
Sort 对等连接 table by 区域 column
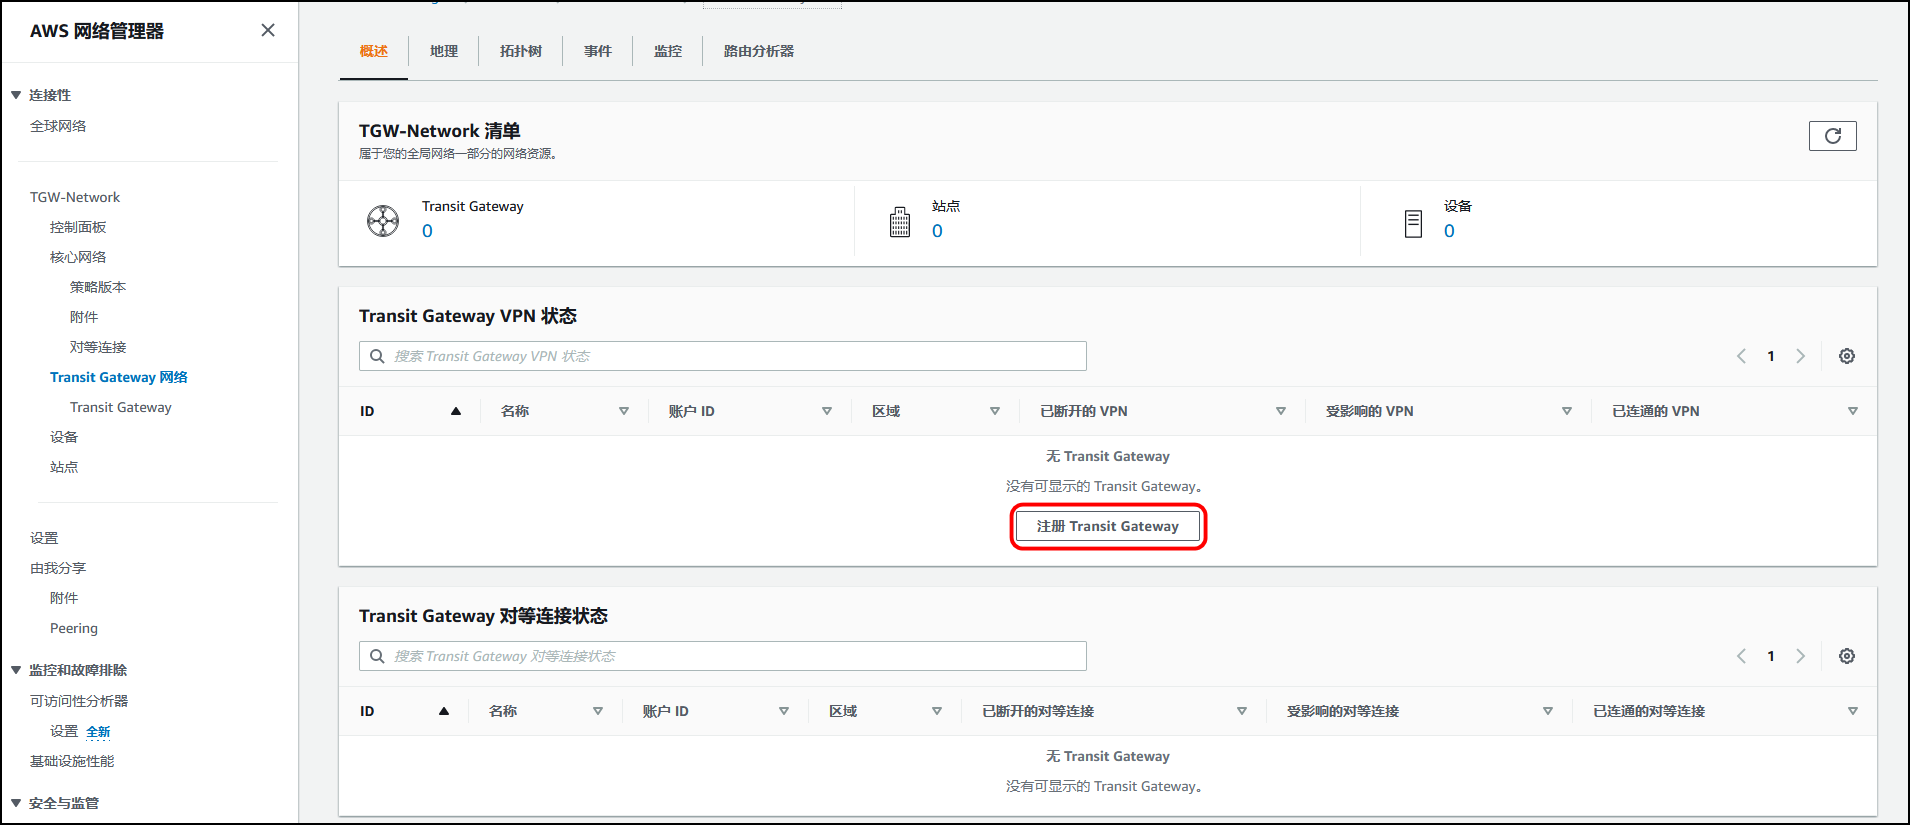pos(937,711)
